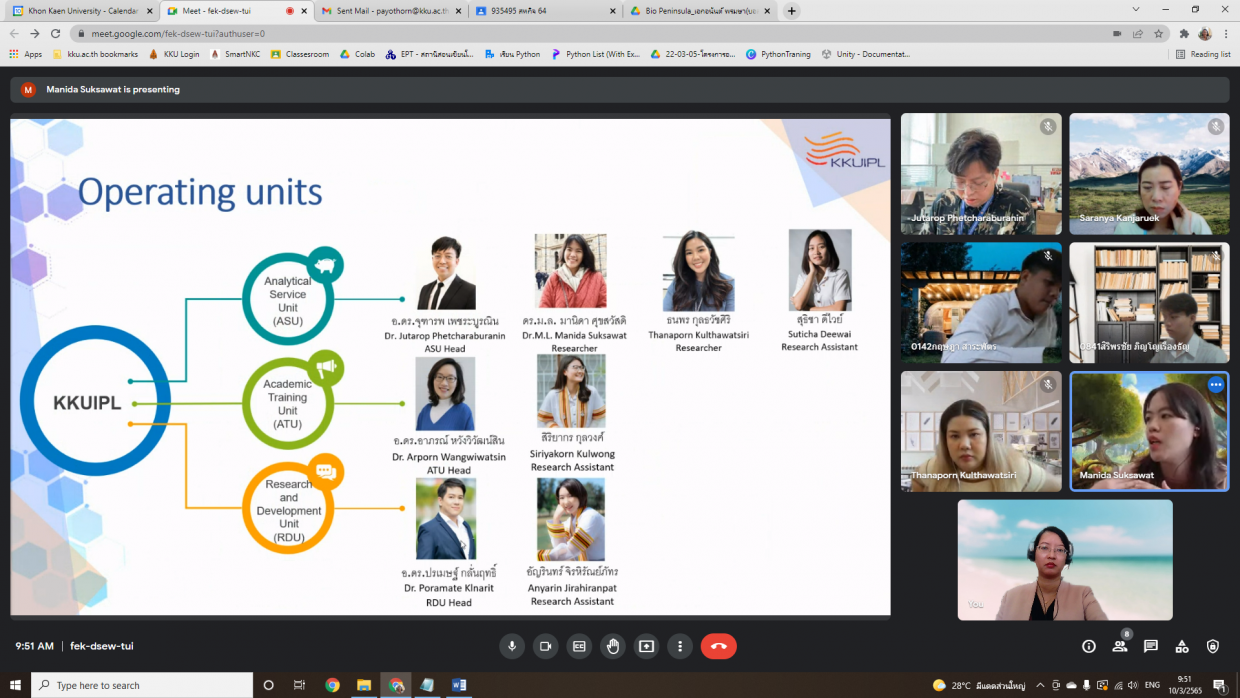Turn off the camera
This screenshot has width=1240, height=698.
tap(545, 646)
